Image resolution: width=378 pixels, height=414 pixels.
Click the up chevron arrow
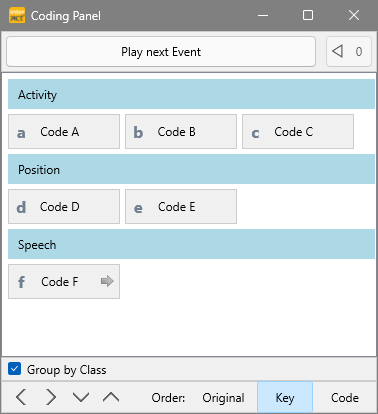pyautogui.click(x=111, y=397)
